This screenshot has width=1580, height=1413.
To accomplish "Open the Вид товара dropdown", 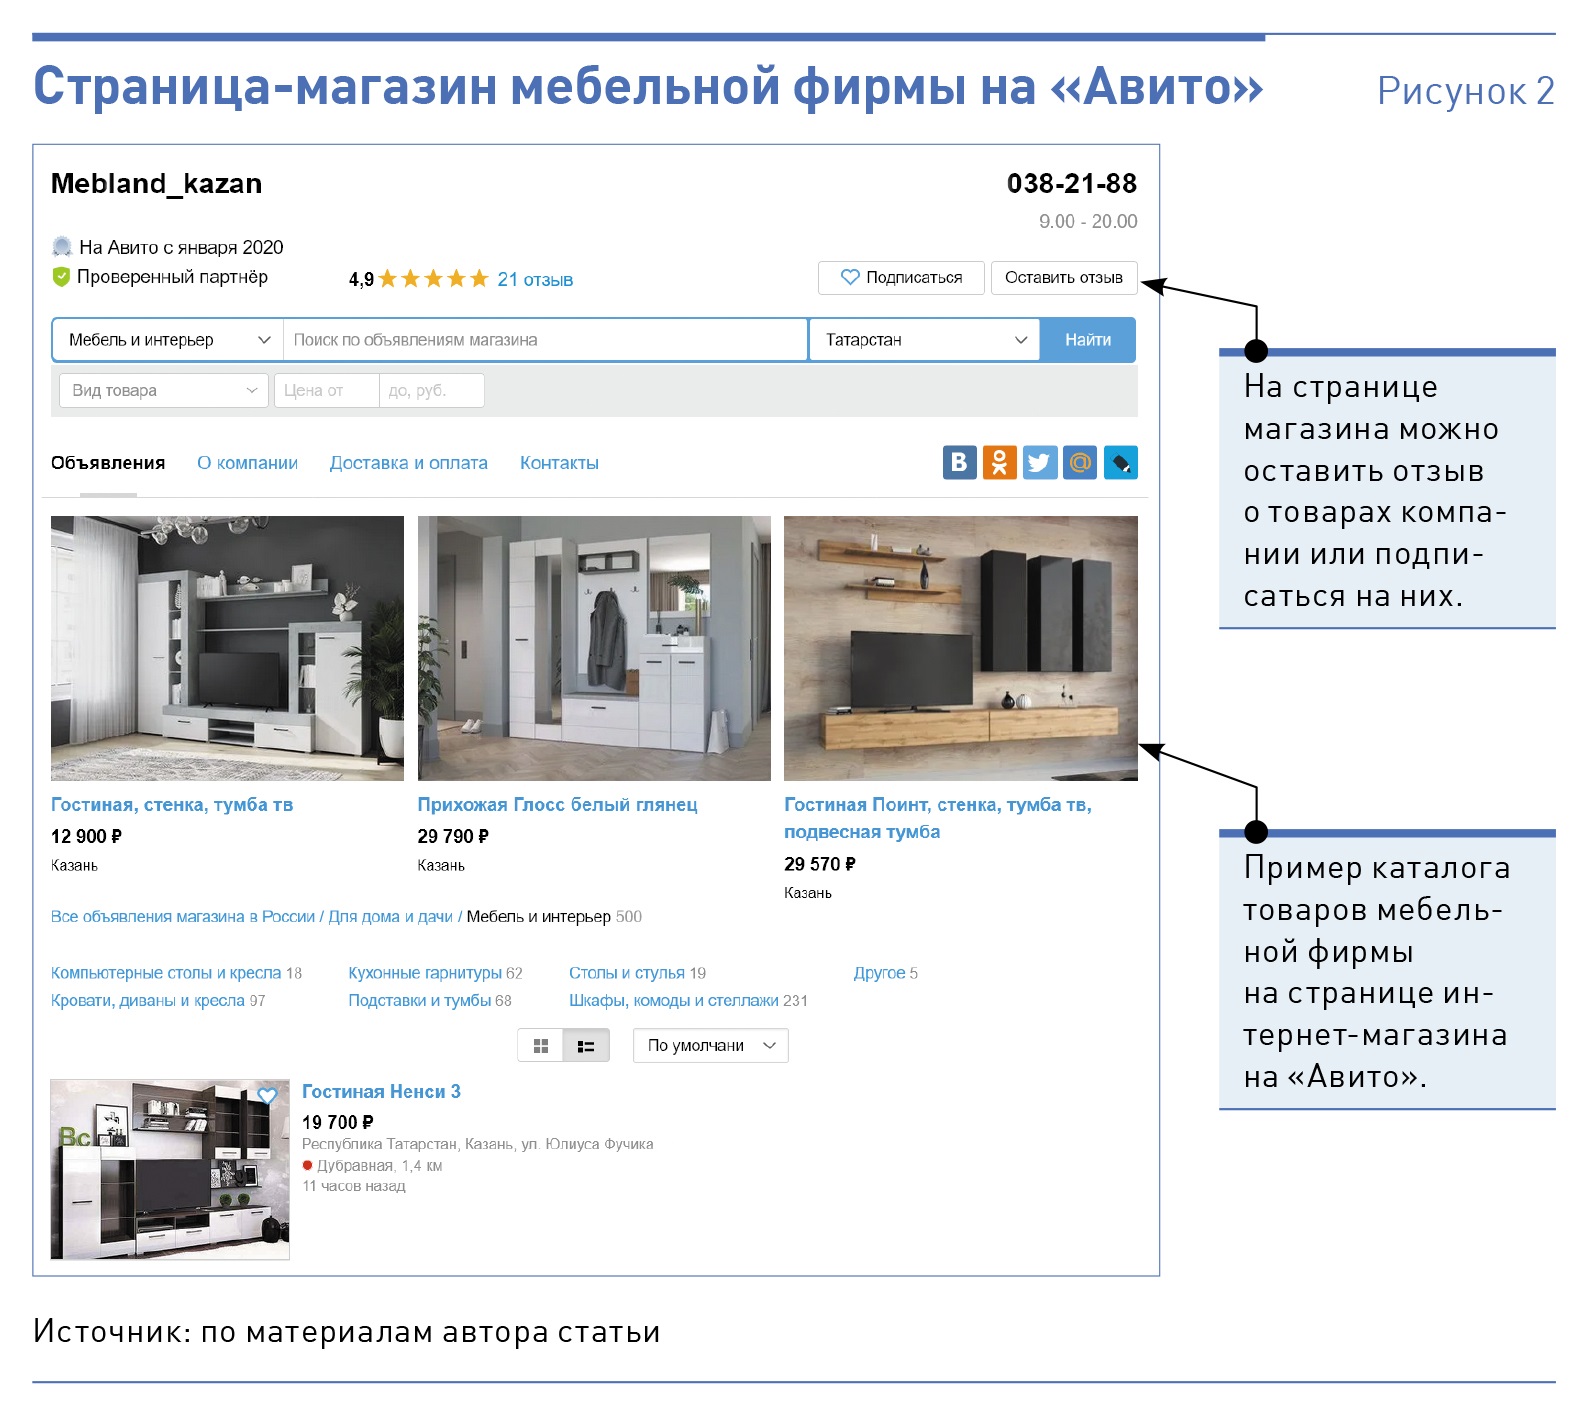I will (x=163, y=390).
